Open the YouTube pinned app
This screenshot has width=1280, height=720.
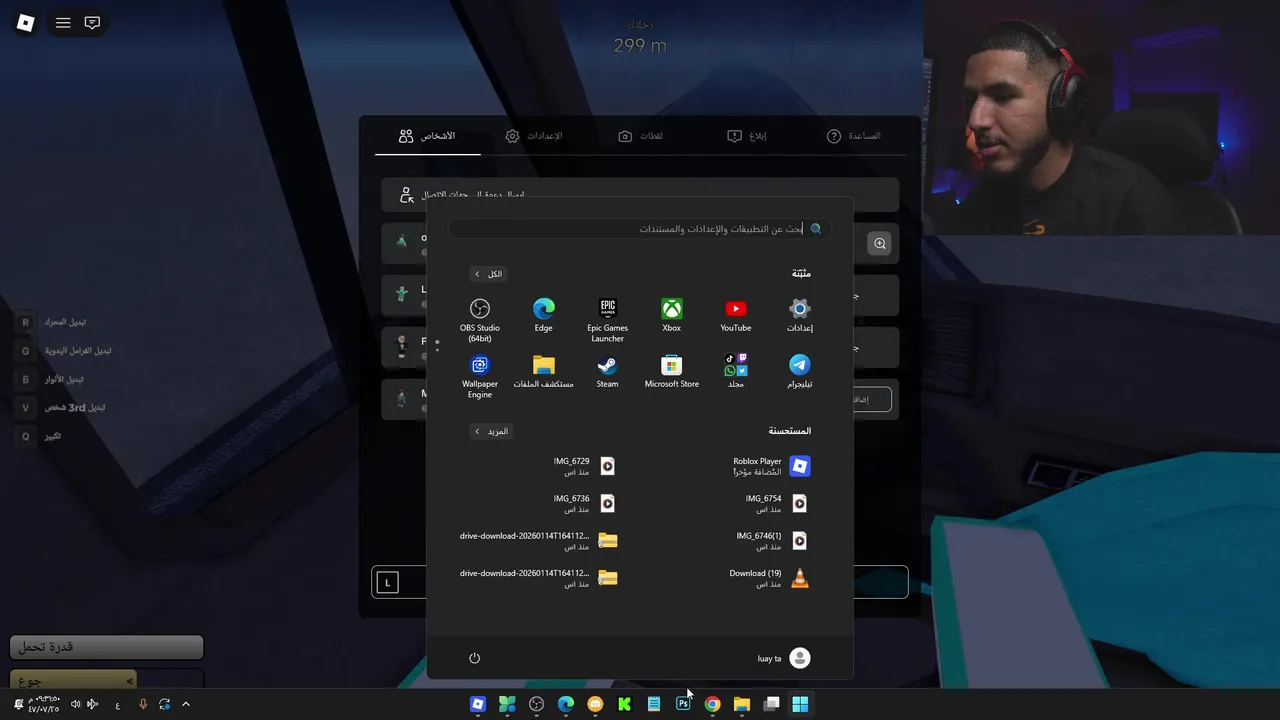coord(736,316)
